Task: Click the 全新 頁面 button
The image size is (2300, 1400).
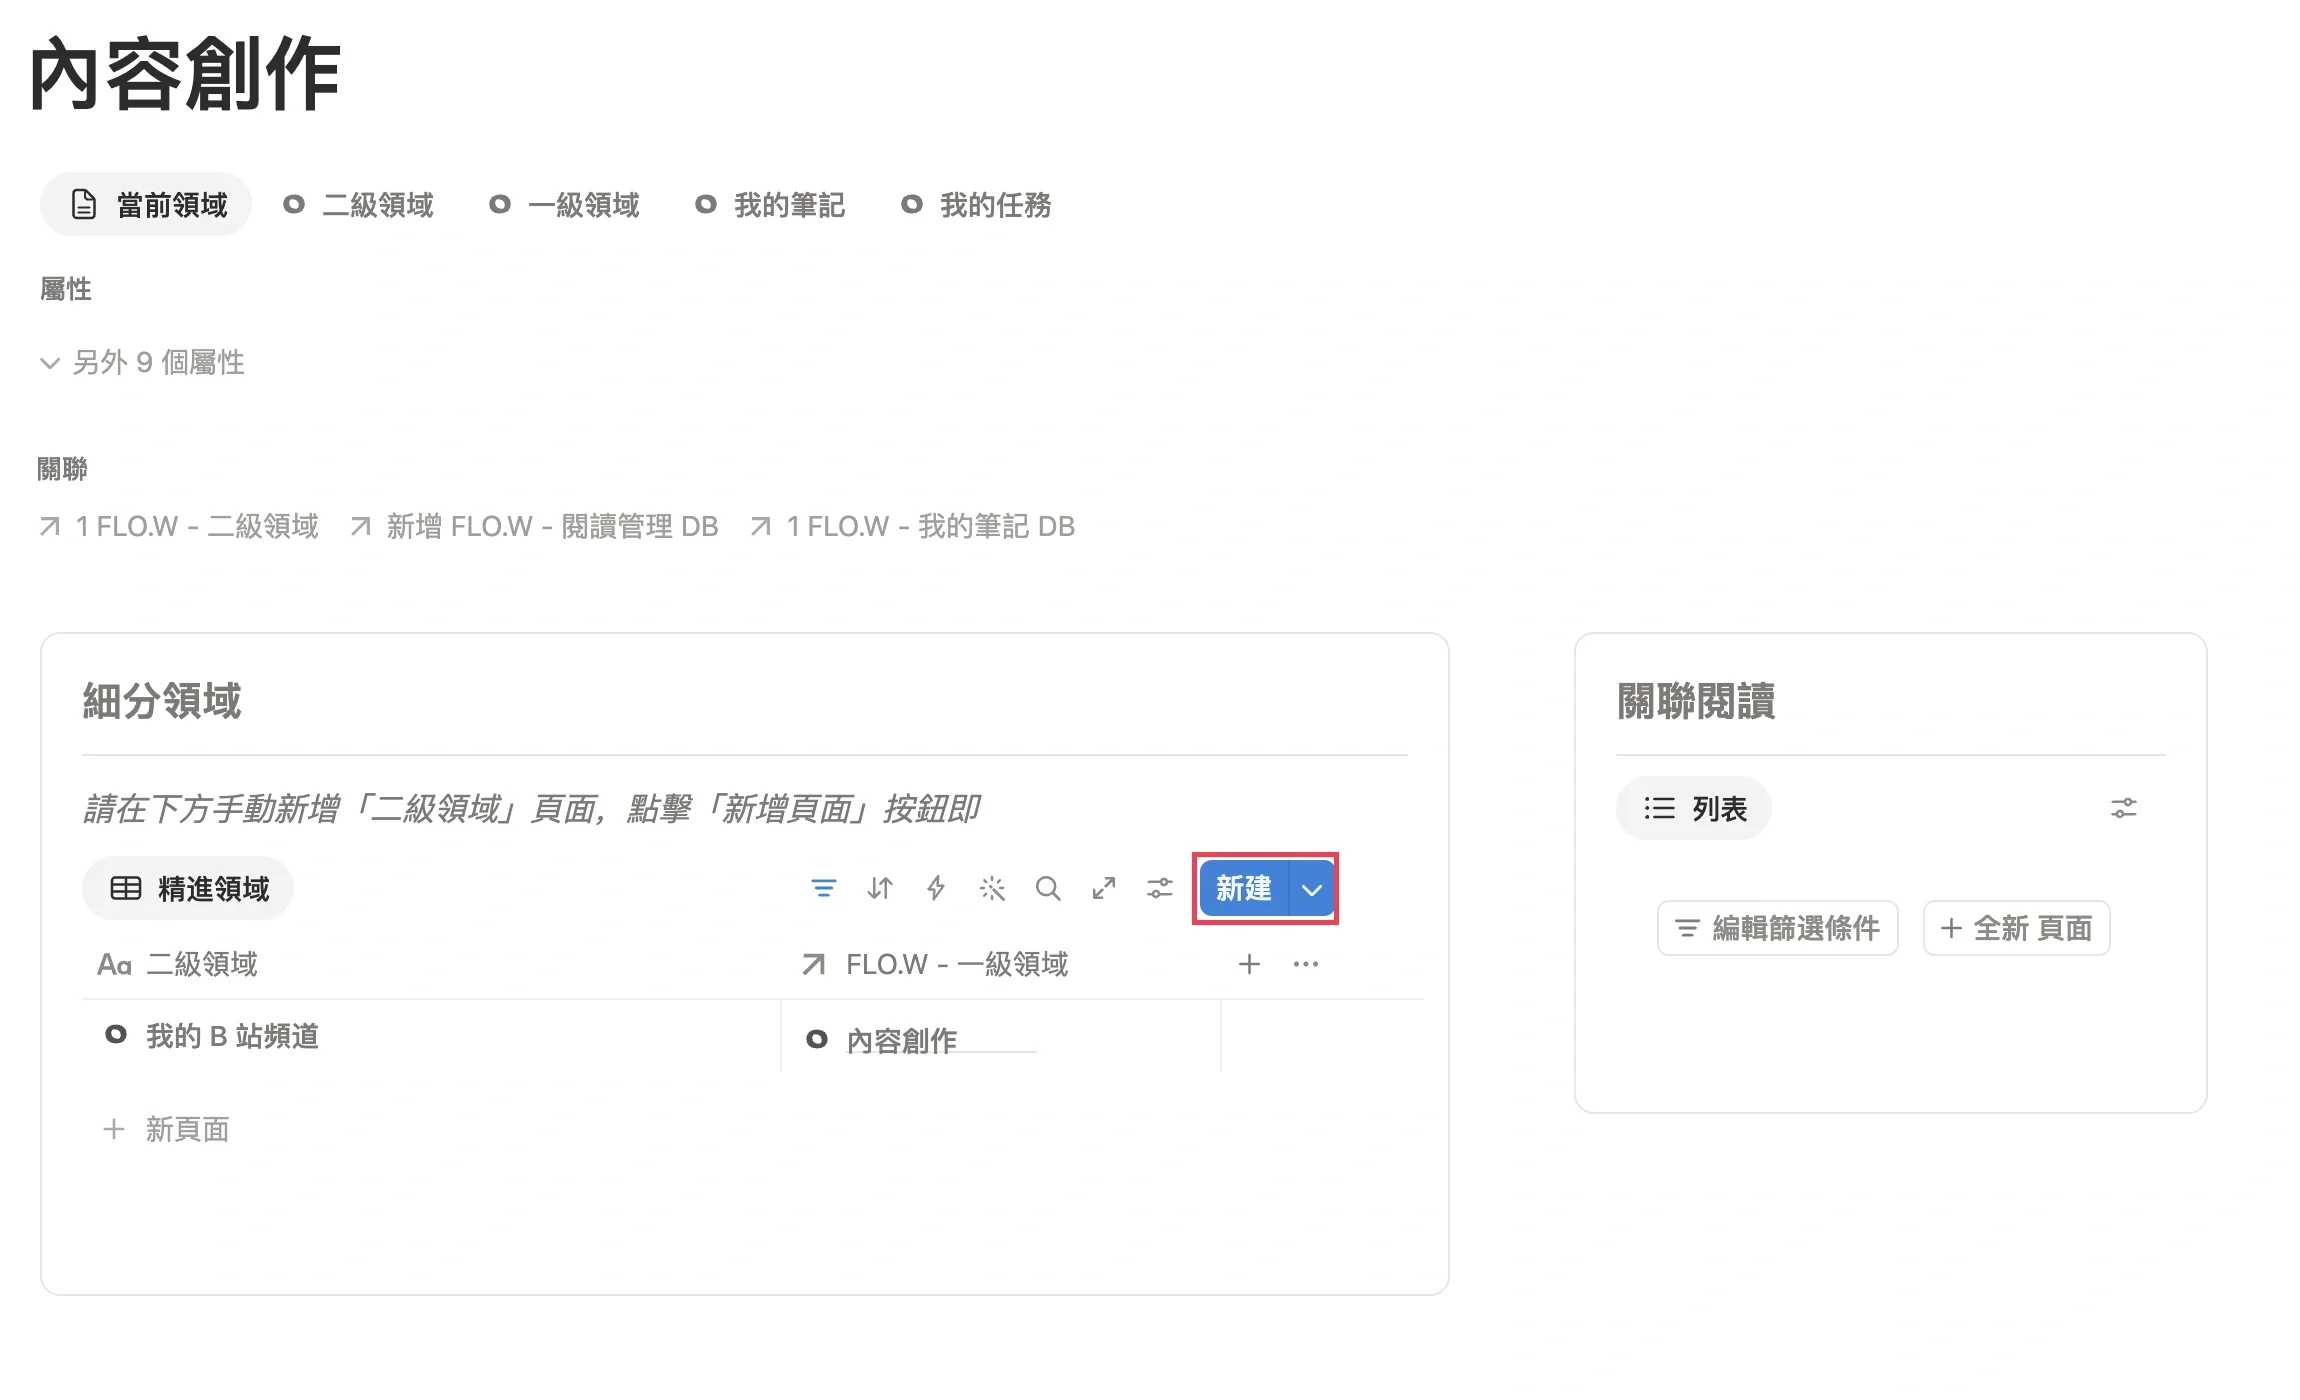Action: [2017, 928]
